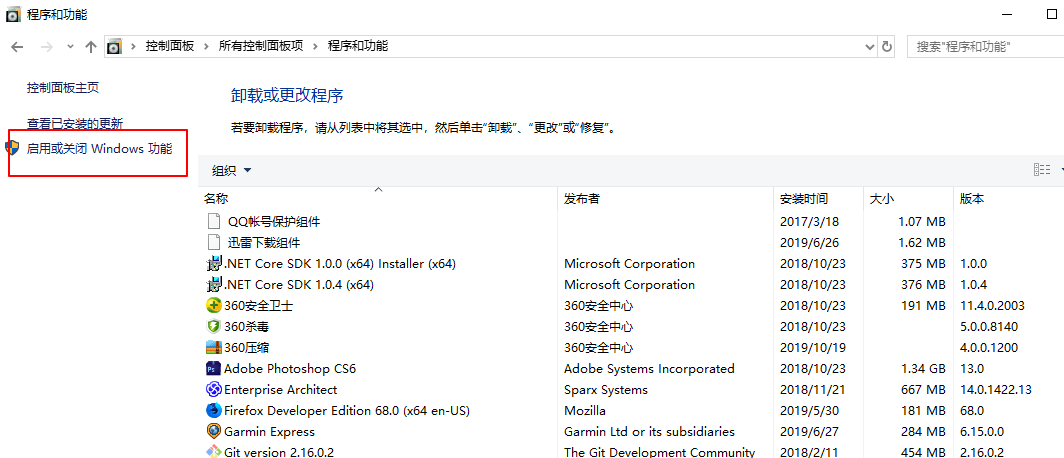Screen dimensions: 1064x458
Task: Click the 360安全卫士 program icon
Action: pos(213,305)
